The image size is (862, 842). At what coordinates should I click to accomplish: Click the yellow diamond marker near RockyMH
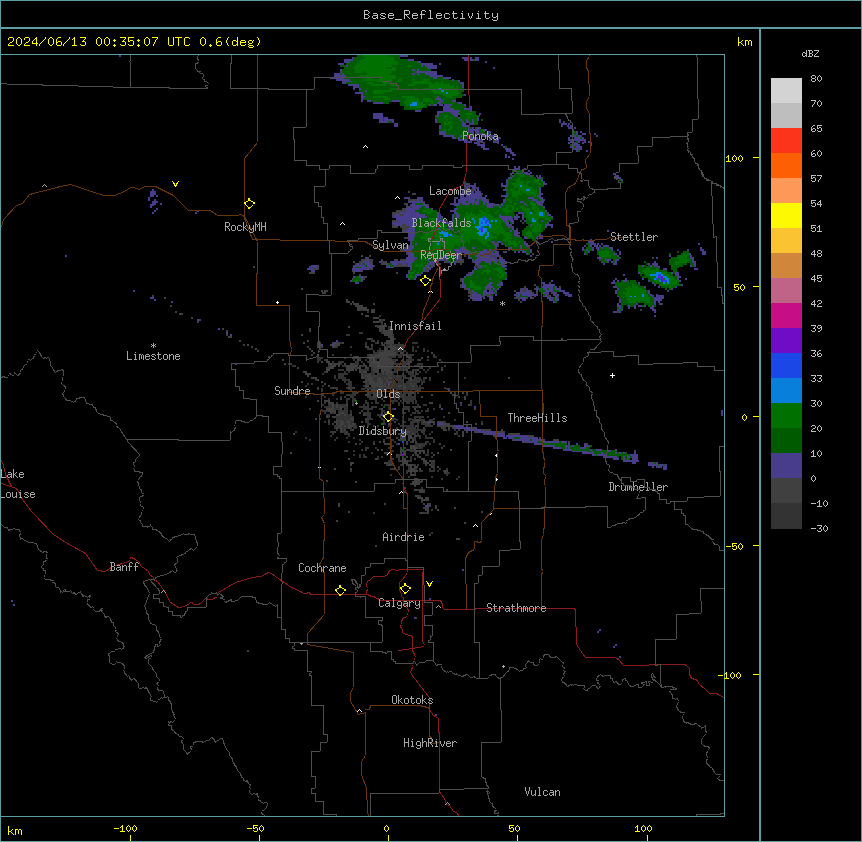(x=250, y=204)
